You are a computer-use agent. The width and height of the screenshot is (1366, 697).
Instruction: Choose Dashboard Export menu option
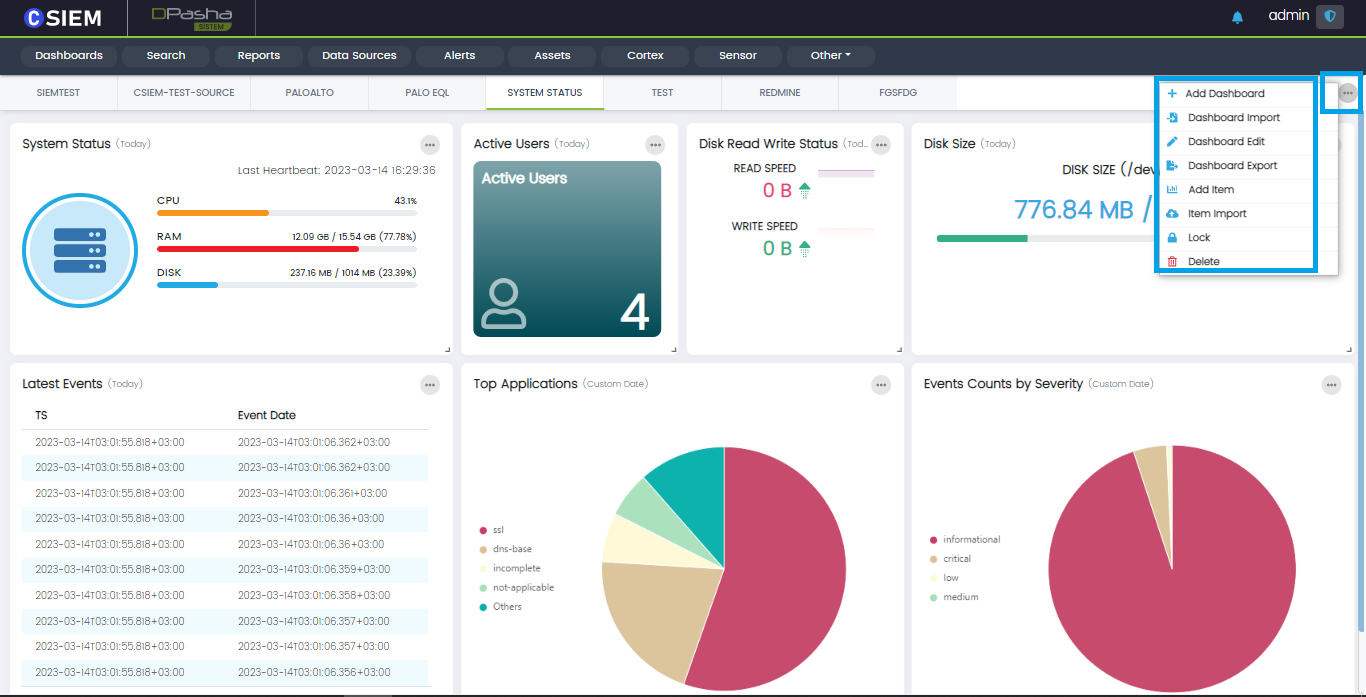pos(1231,166)
